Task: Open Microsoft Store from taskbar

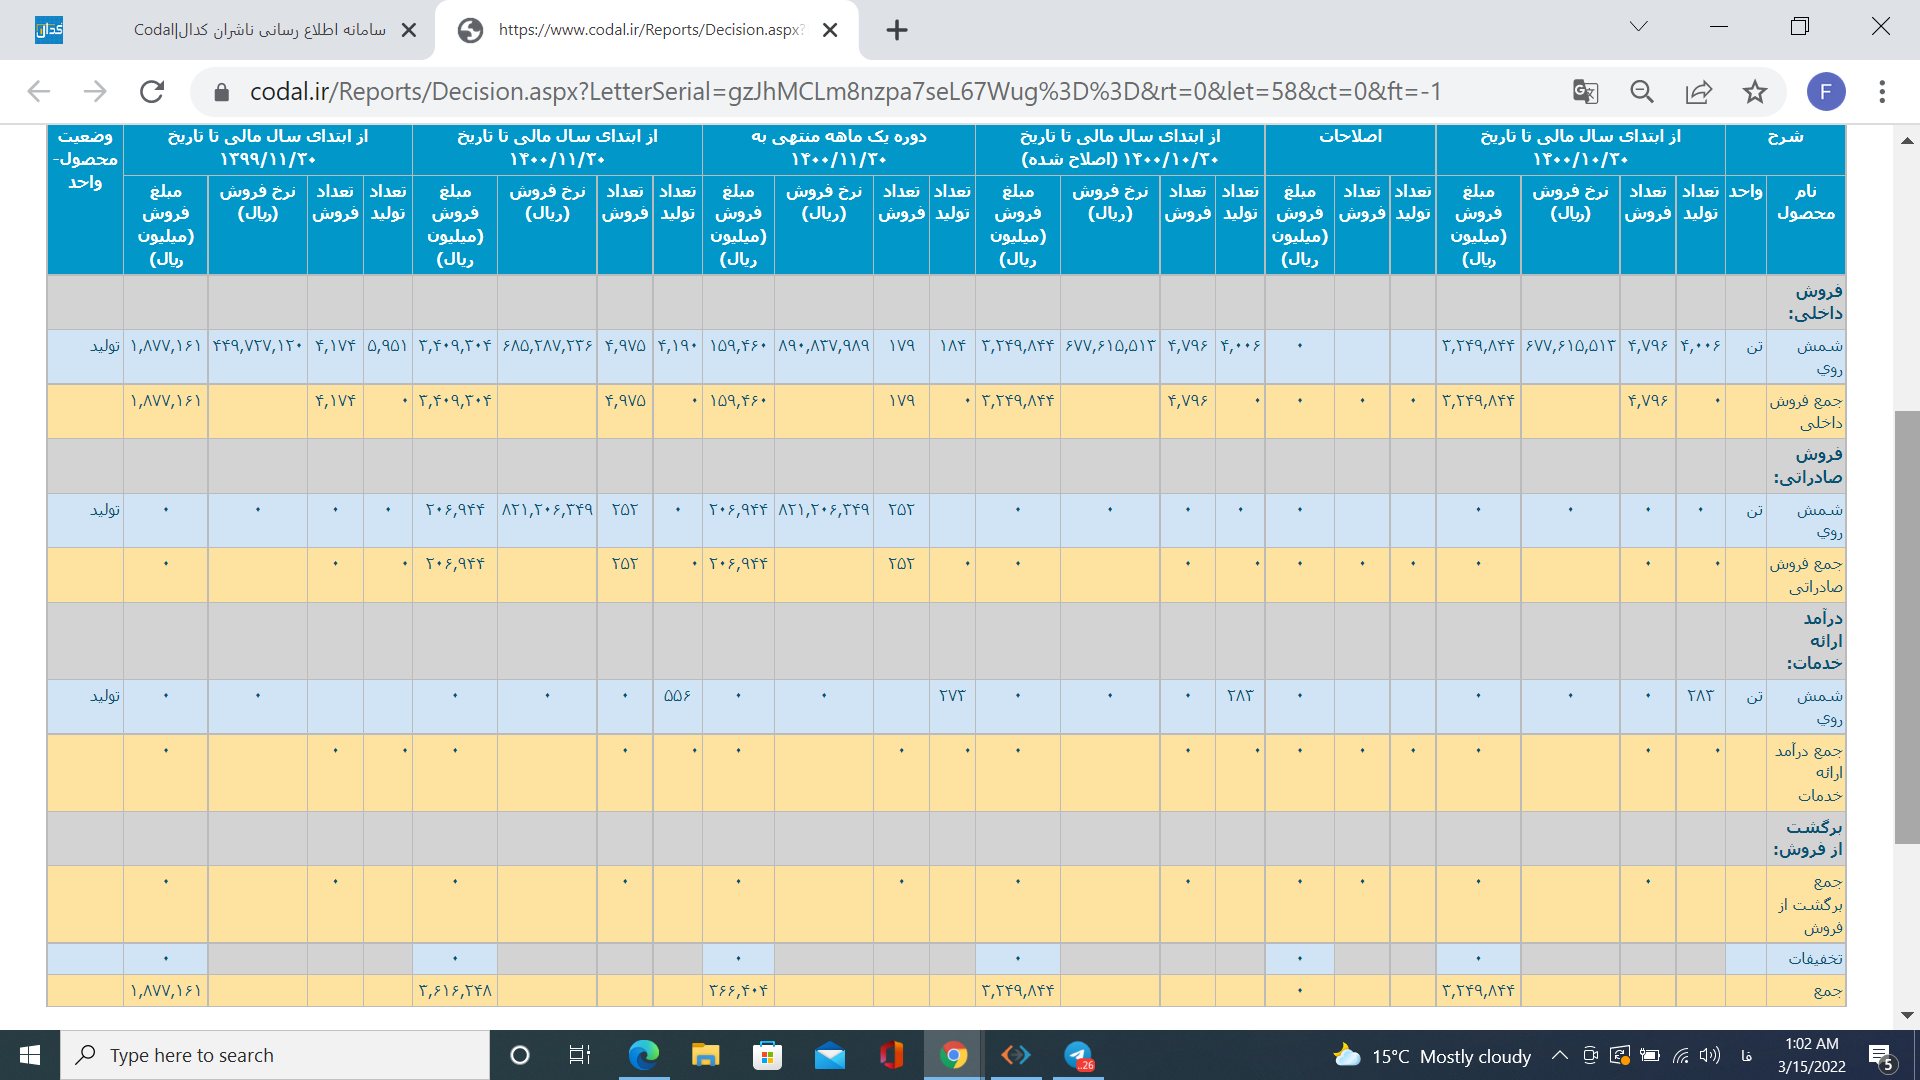Action: tap(767, 1055)
